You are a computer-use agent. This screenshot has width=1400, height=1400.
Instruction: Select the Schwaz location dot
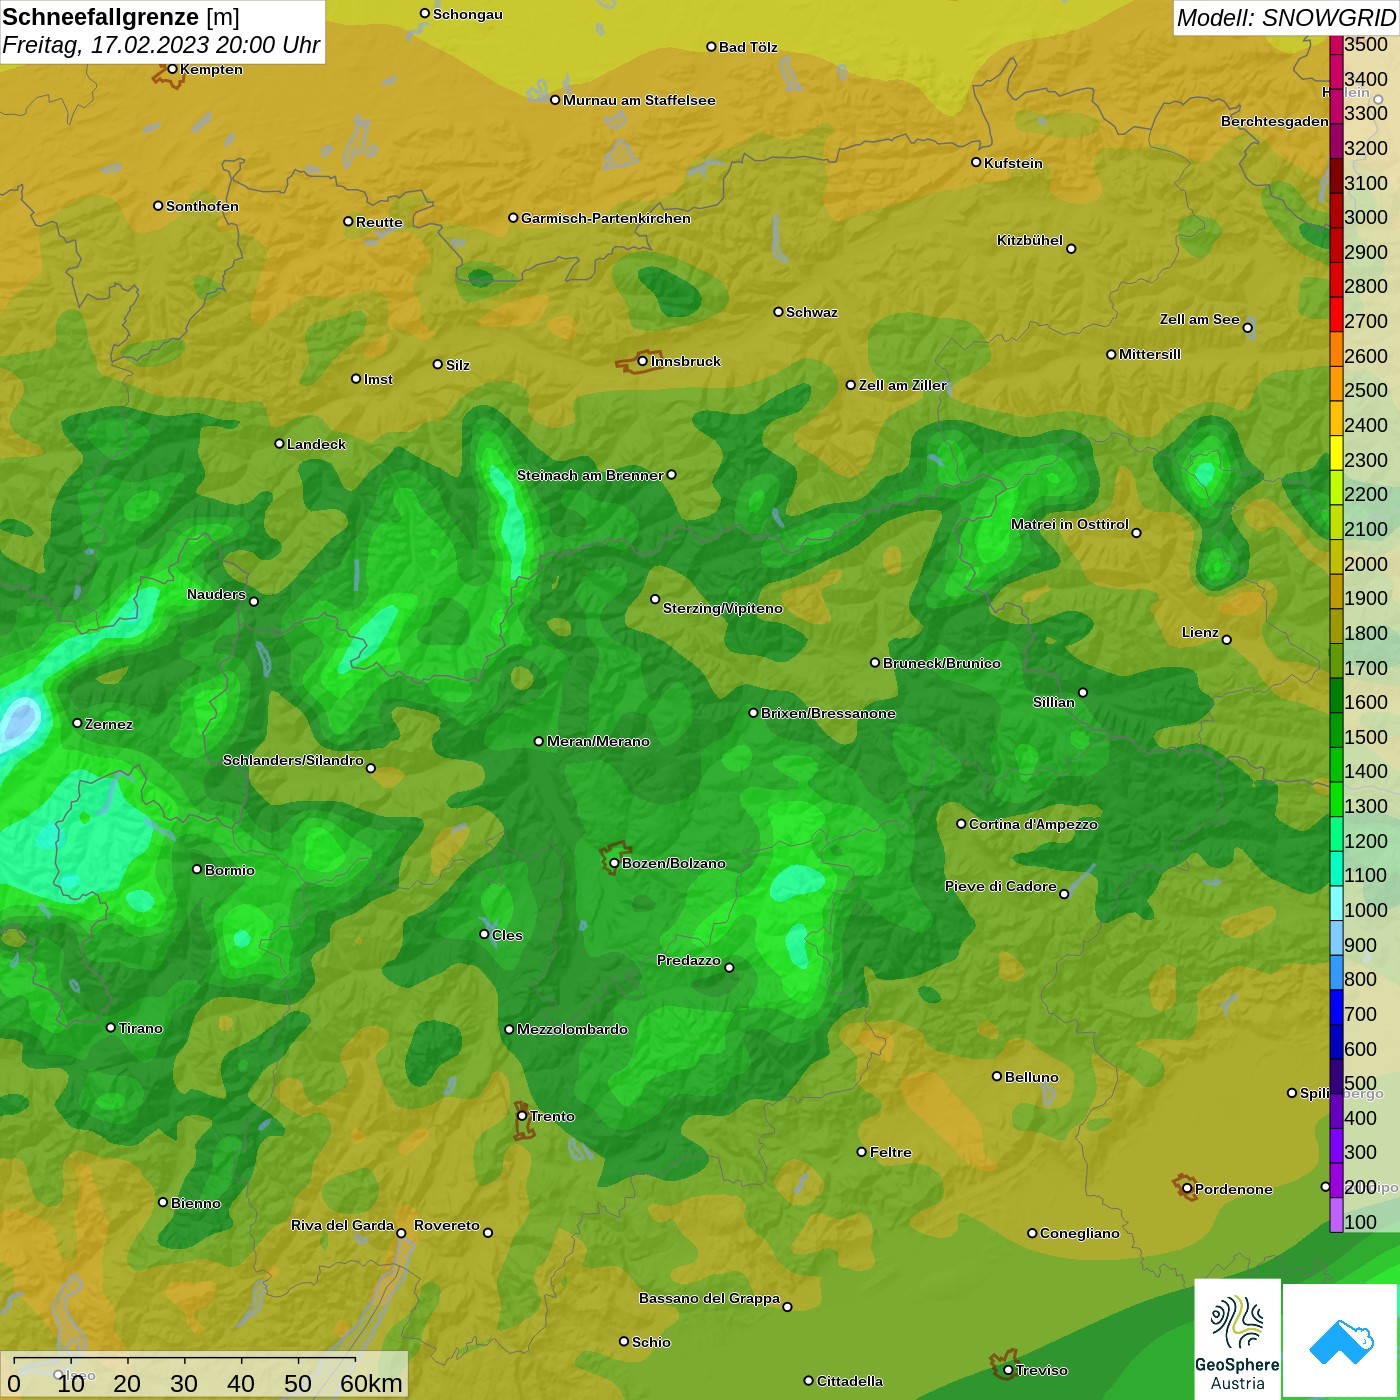click(778, 311)
